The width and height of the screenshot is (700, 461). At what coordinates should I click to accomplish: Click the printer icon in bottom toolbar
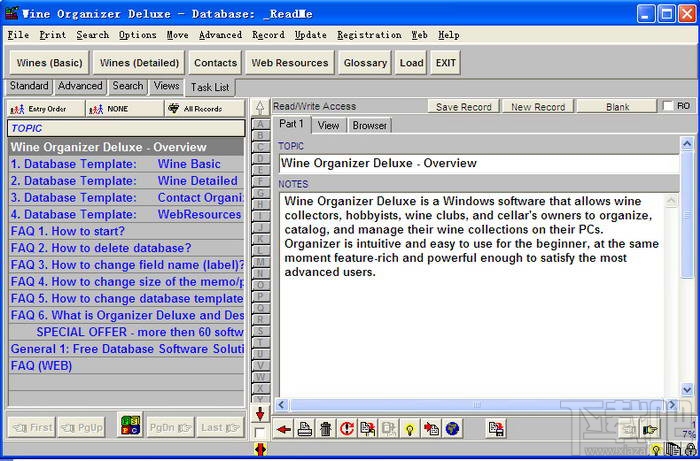pos(305,429)
